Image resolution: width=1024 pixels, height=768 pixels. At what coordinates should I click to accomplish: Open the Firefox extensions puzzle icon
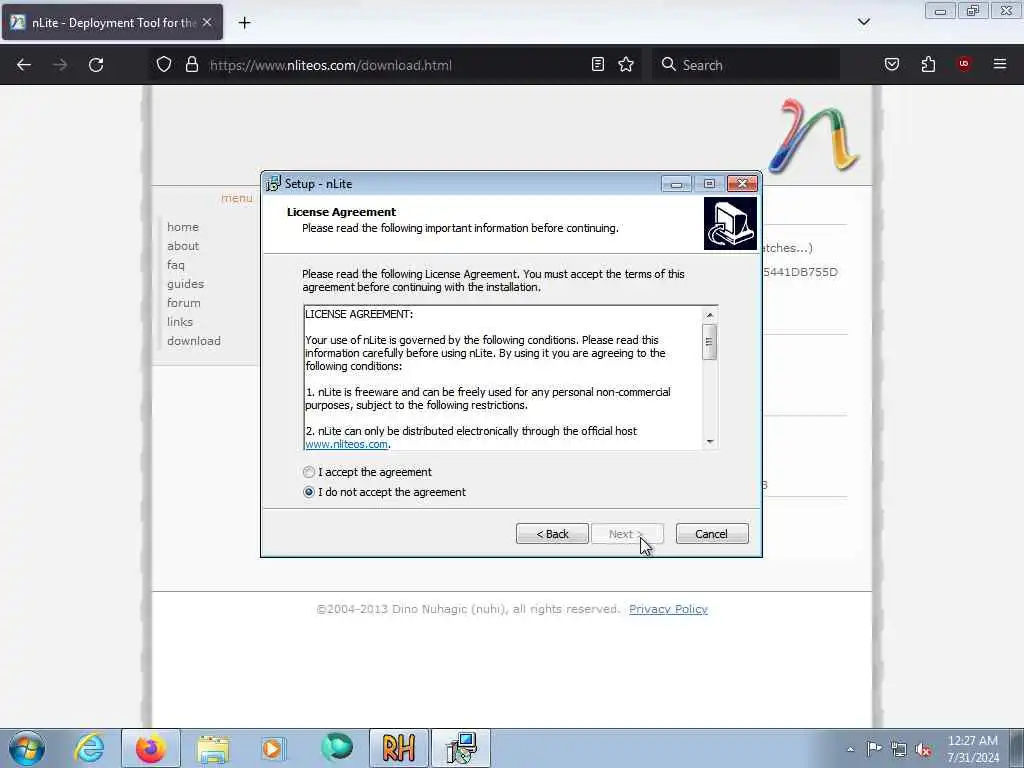click(x=928, y=64)
